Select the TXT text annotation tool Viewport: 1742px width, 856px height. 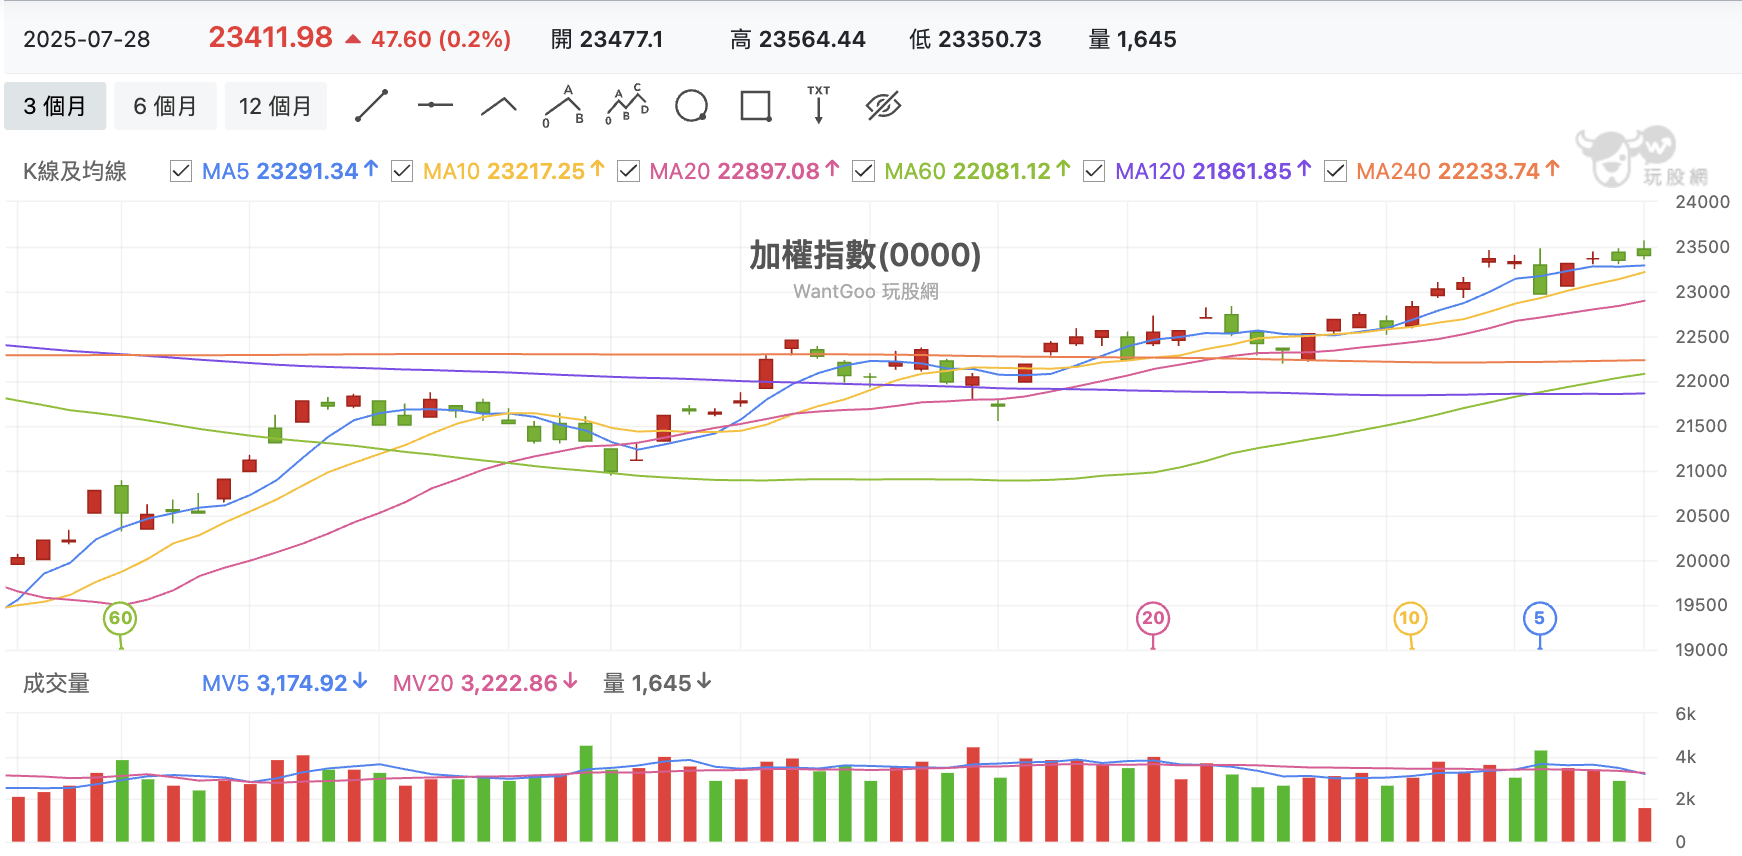point(819,105)
